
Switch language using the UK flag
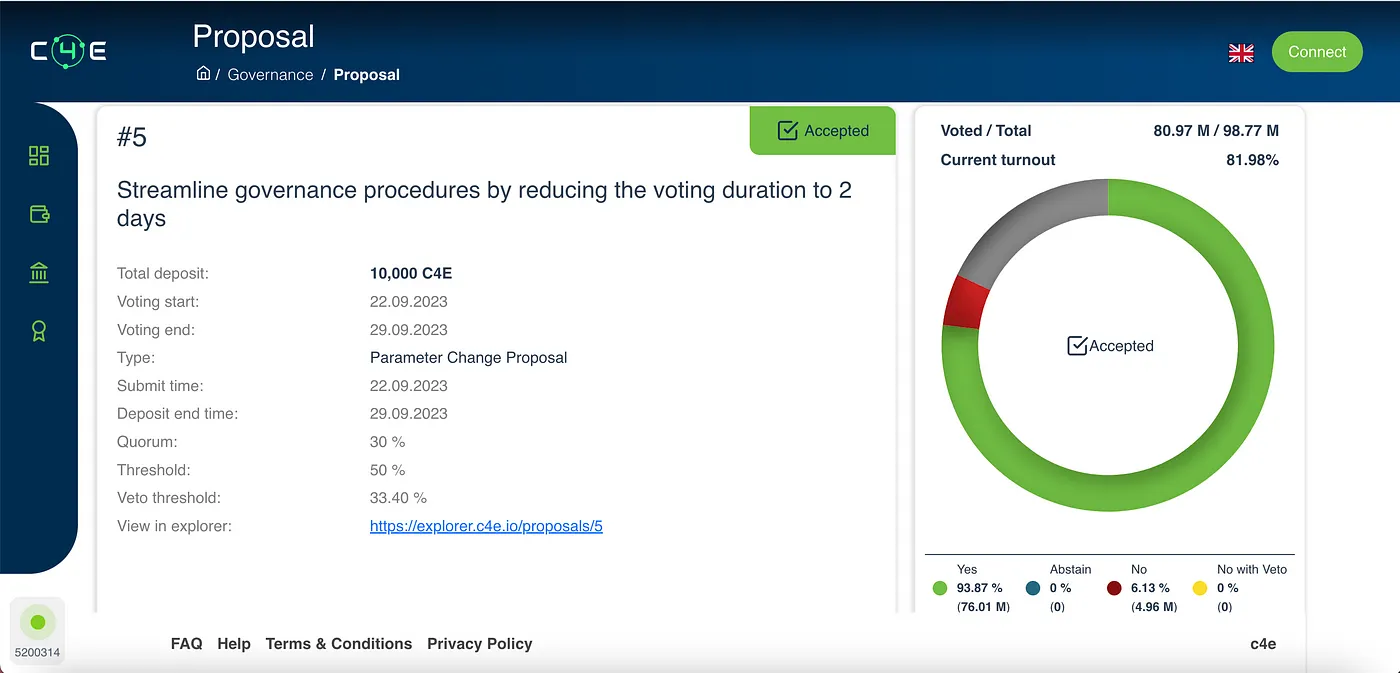pos(1241,53)
